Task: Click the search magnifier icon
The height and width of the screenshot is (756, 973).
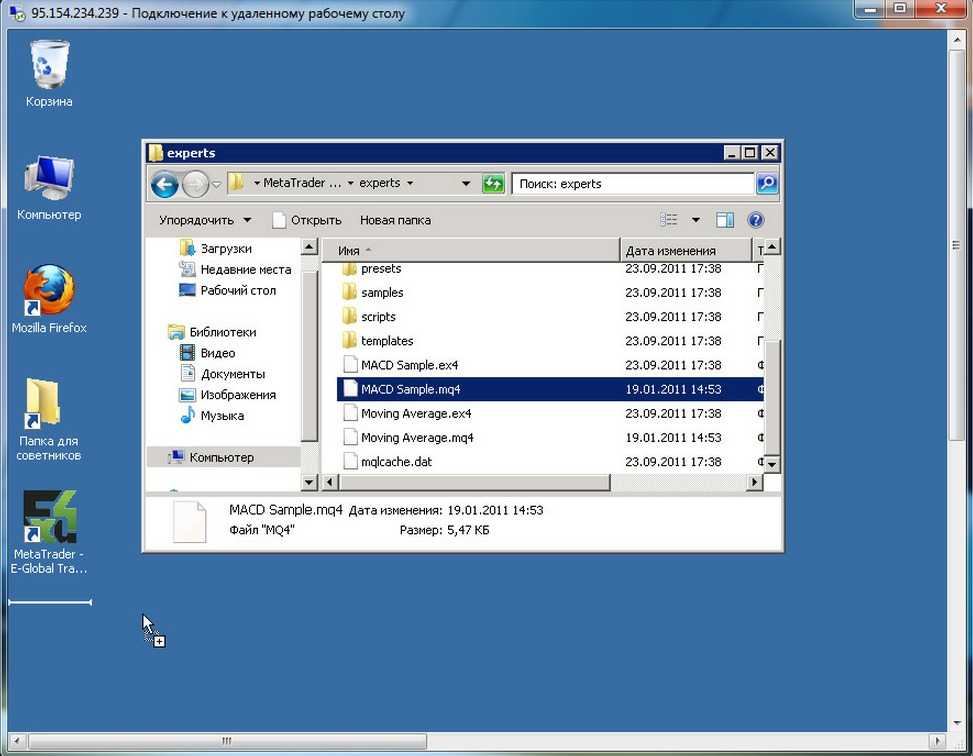Action: pyautogui.click(x=766, y=184)
